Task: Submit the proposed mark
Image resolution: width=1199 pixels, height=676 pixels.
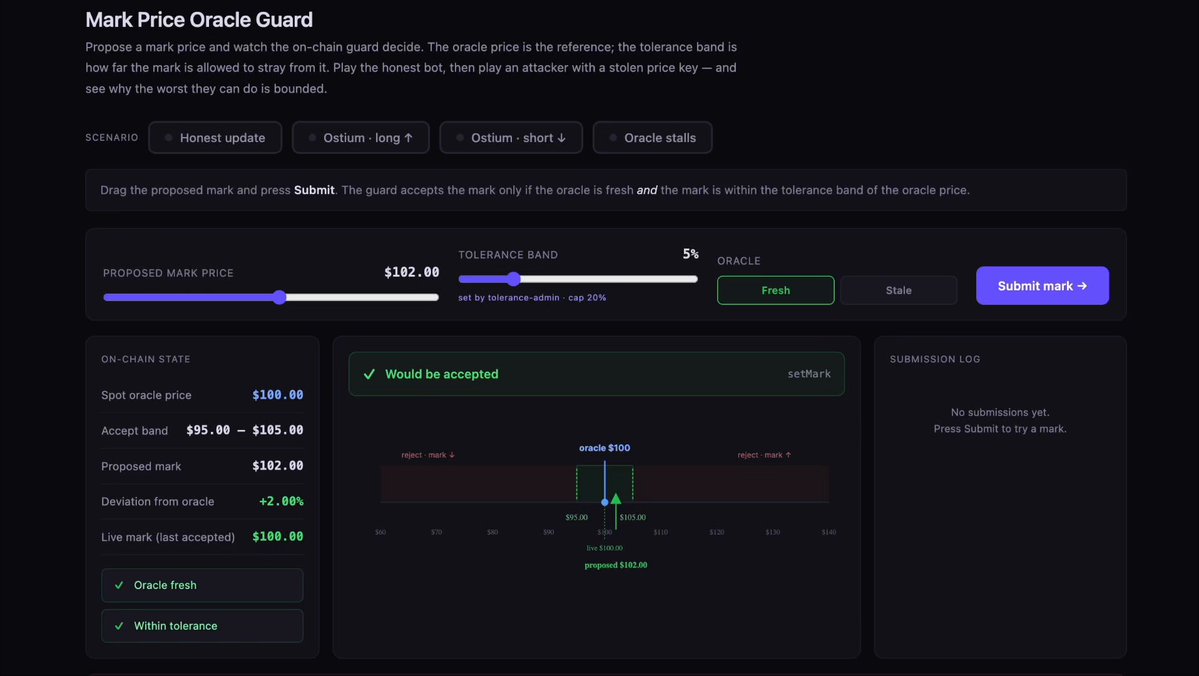Action: point(1042,286)
